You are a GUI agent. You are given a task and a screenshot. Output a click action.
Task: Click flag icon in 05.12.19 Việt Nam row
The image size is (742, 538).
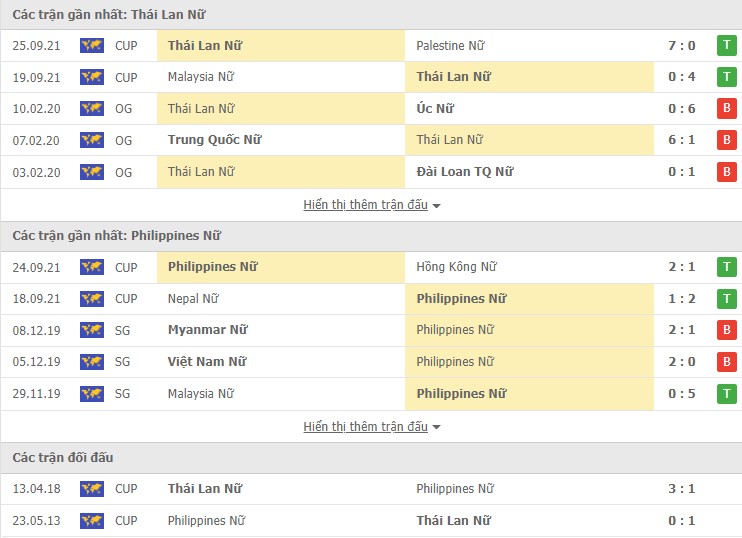click(92, 362)
